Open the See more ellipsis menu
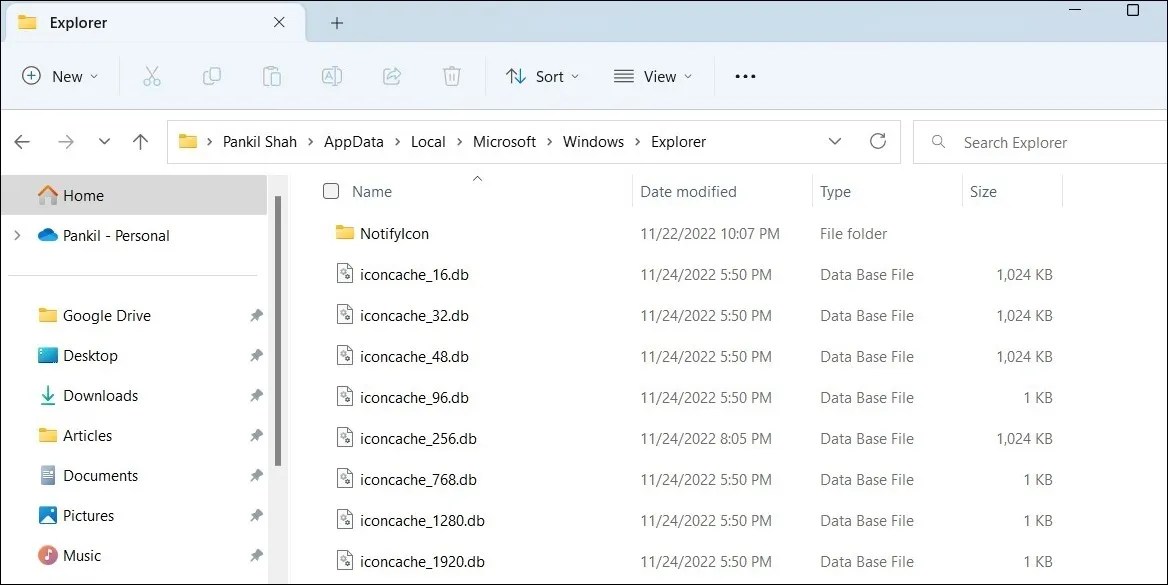1168x585 pixels. pos(745,76)
